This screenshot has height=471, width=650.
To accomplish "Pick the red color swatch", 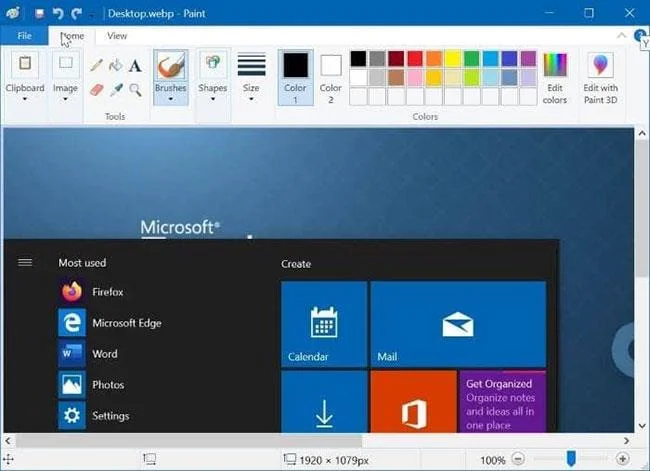I will tap(415, 59).
